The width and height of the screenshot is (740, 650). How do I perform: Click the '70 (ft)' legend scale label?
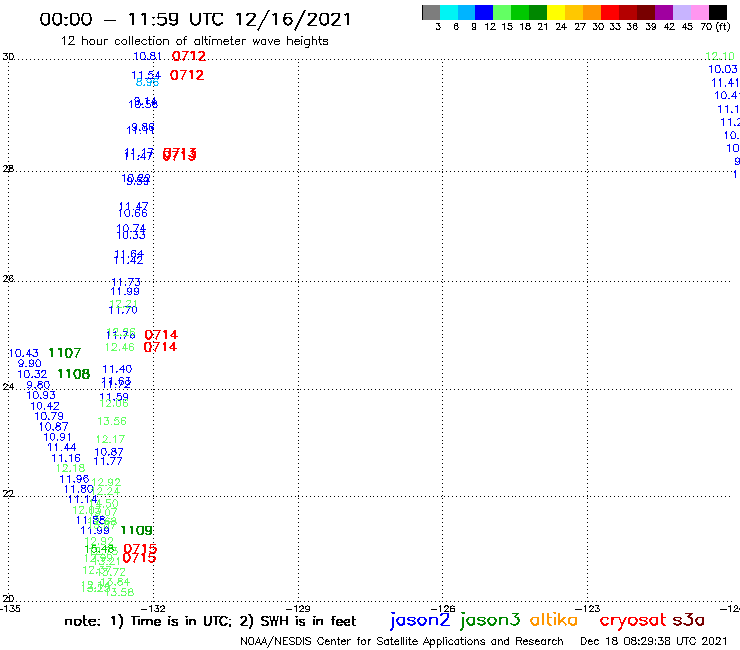(x=715, y=26)
